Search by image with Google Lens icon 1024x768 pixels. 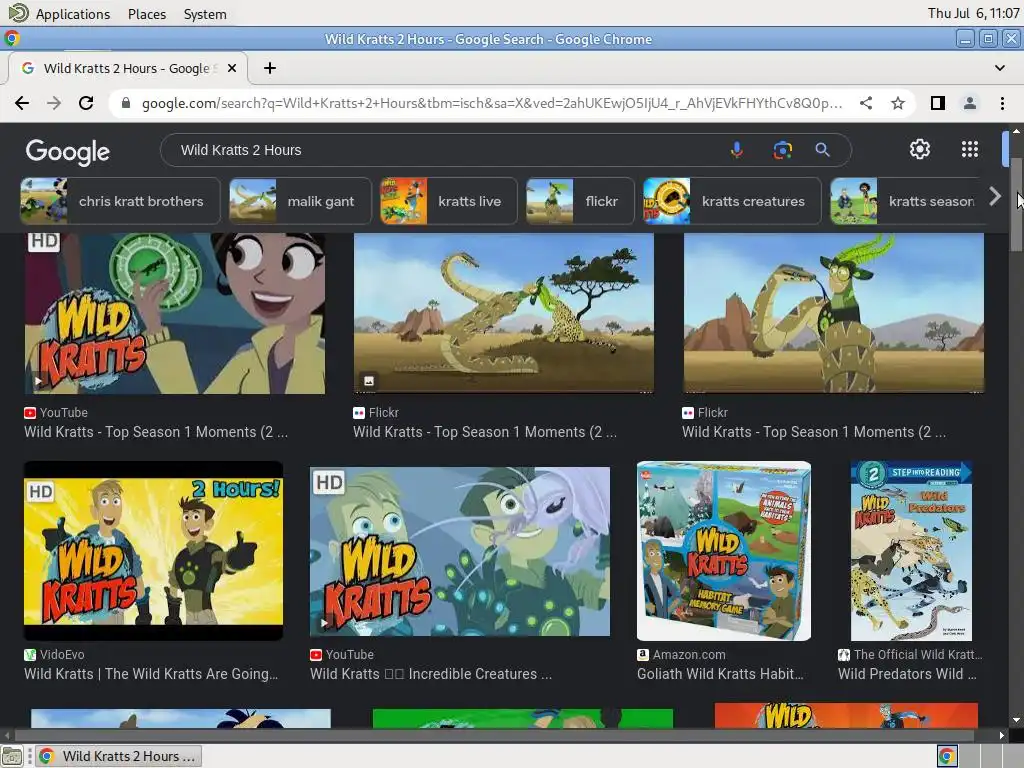782,150
